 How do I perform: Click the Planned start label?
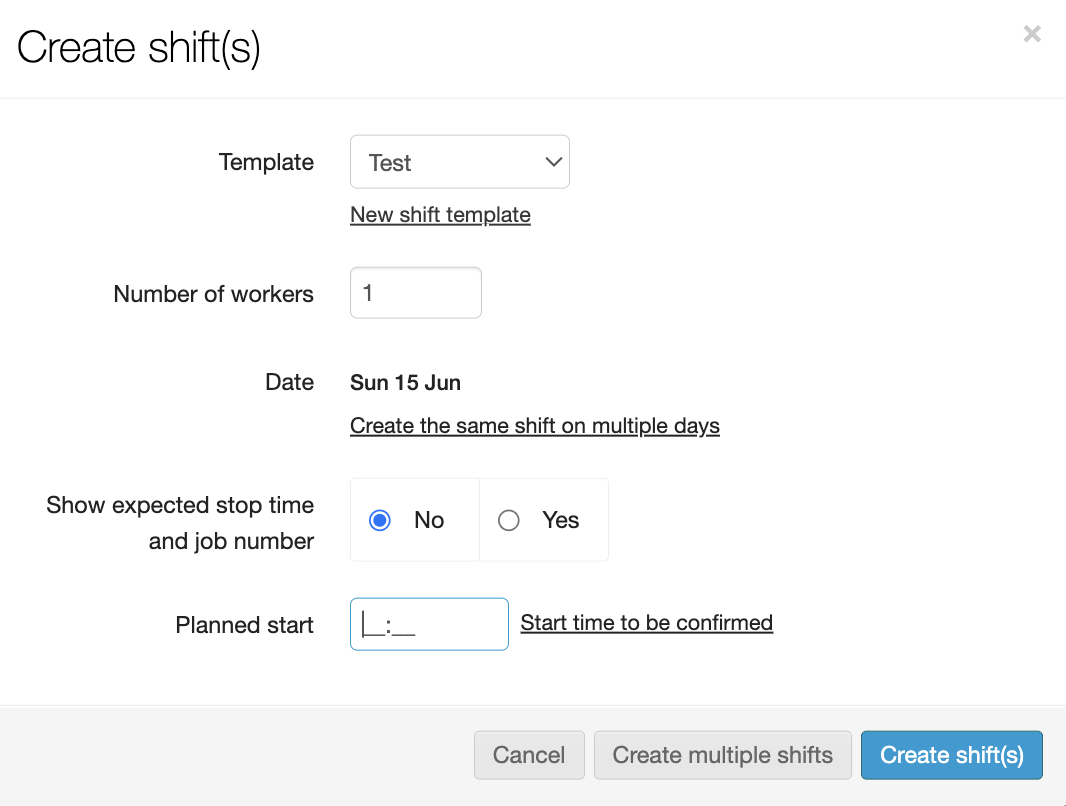point(245,625)
